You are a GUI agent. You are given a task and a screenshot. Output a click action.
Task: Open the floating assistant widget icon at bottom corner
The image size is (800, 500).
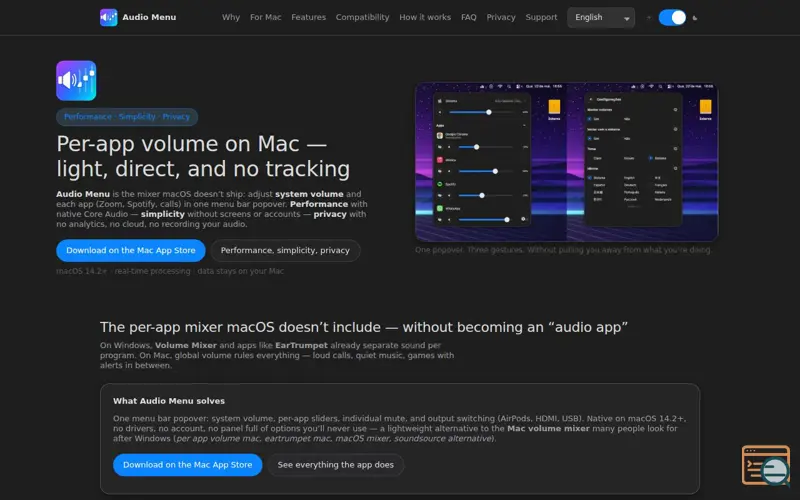click(x=766, y=465)
